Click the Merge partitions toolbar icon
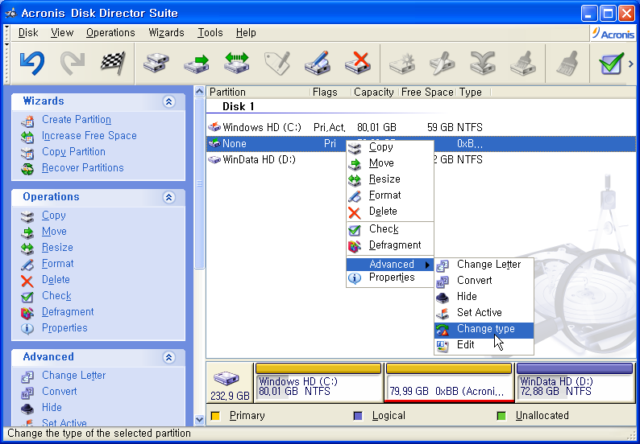The height and width of the screenshot is (444, 640). tap(482, 63)
